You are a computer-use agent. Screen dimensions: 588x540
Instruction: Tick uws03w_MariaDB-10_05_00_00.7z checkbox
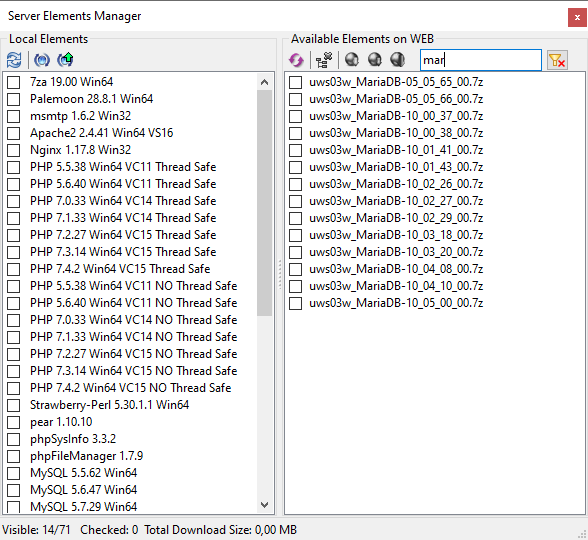[x=296, y=303]
